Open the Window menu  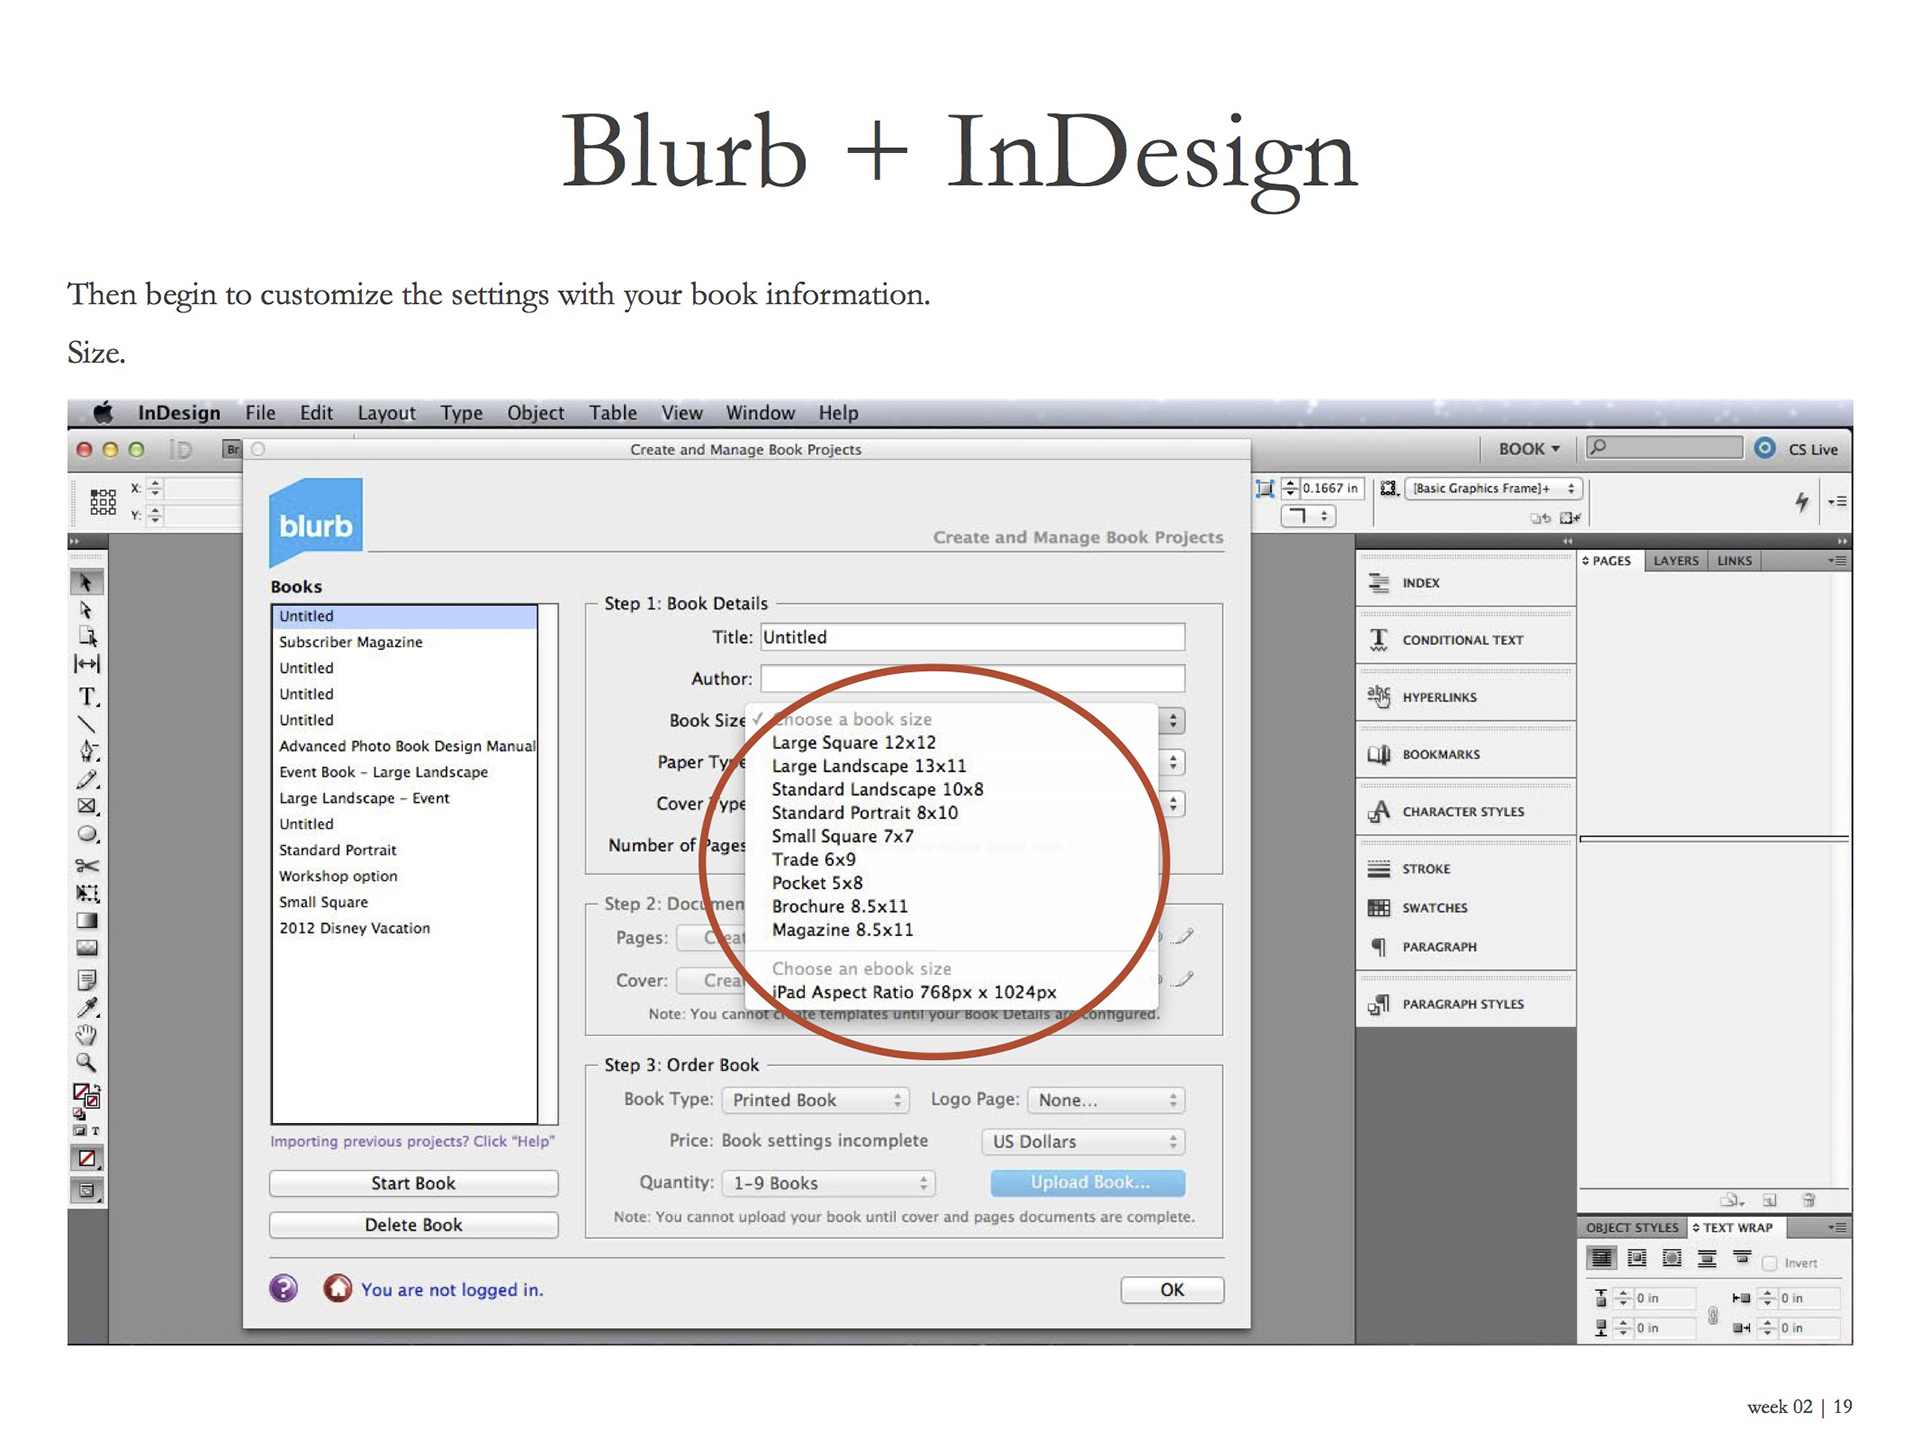coord(760,412)
